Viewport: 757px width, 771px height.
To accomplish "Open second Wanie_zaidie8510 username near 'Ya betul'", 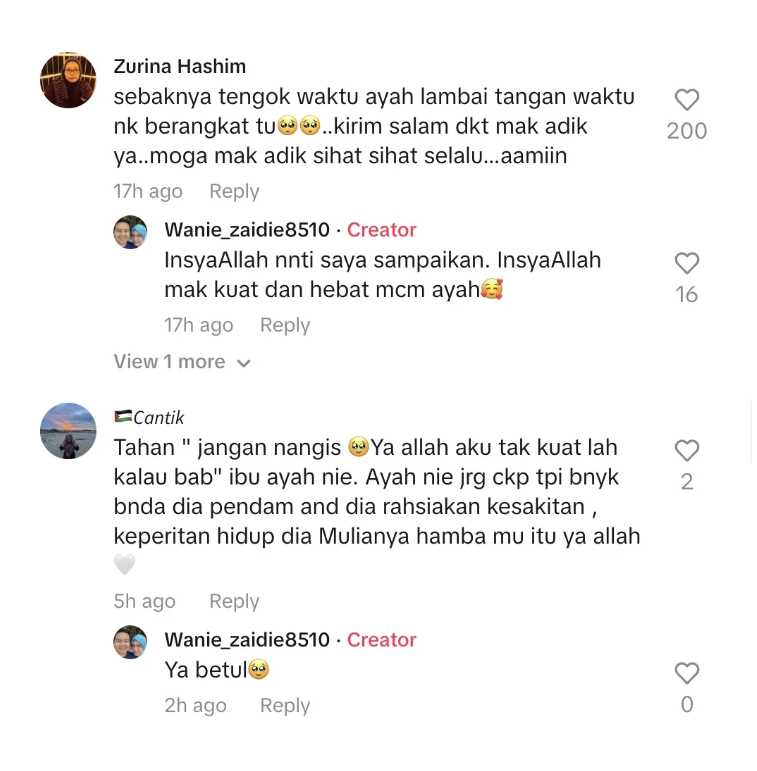I will coord(247,639).
